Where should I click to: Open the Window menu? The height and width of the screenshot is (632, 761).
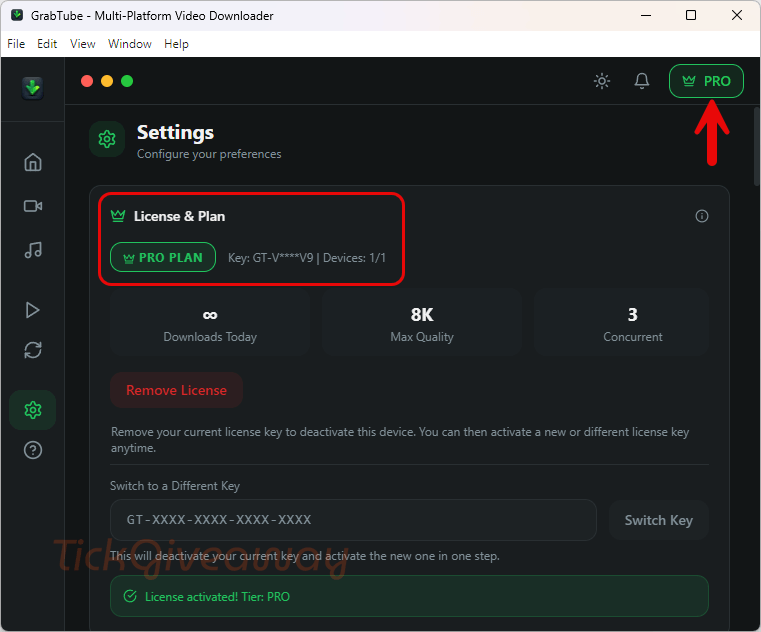click(x=130, y=44)
